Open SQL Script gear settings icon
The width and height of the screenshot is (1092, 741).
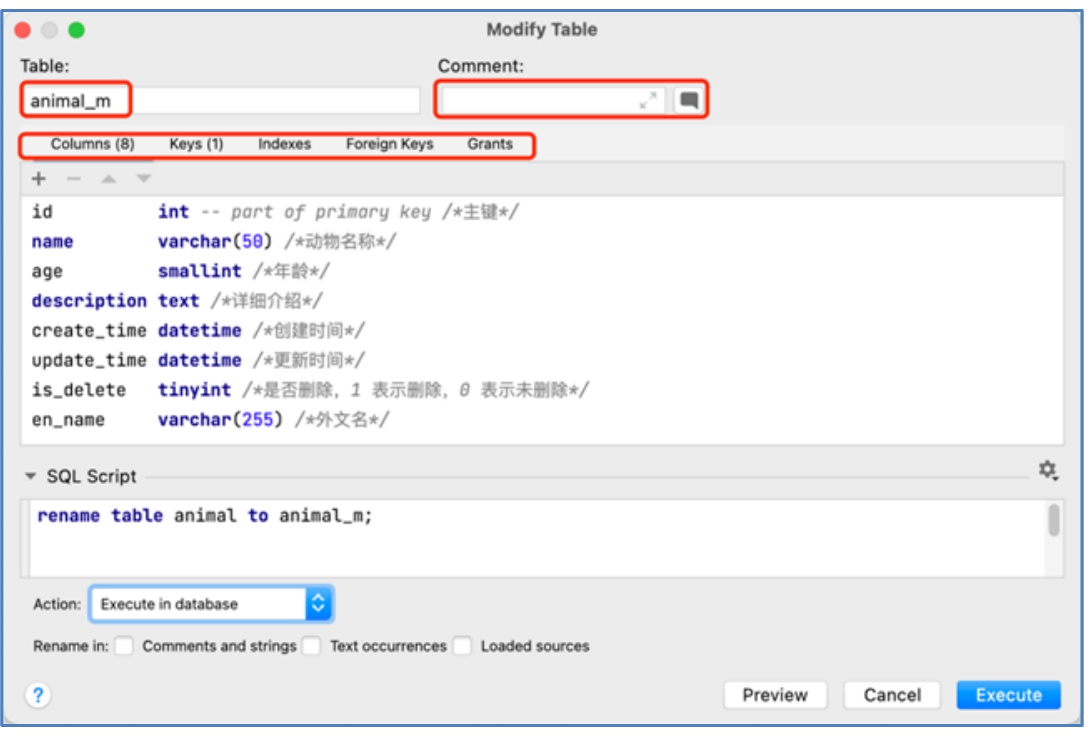1047,469
